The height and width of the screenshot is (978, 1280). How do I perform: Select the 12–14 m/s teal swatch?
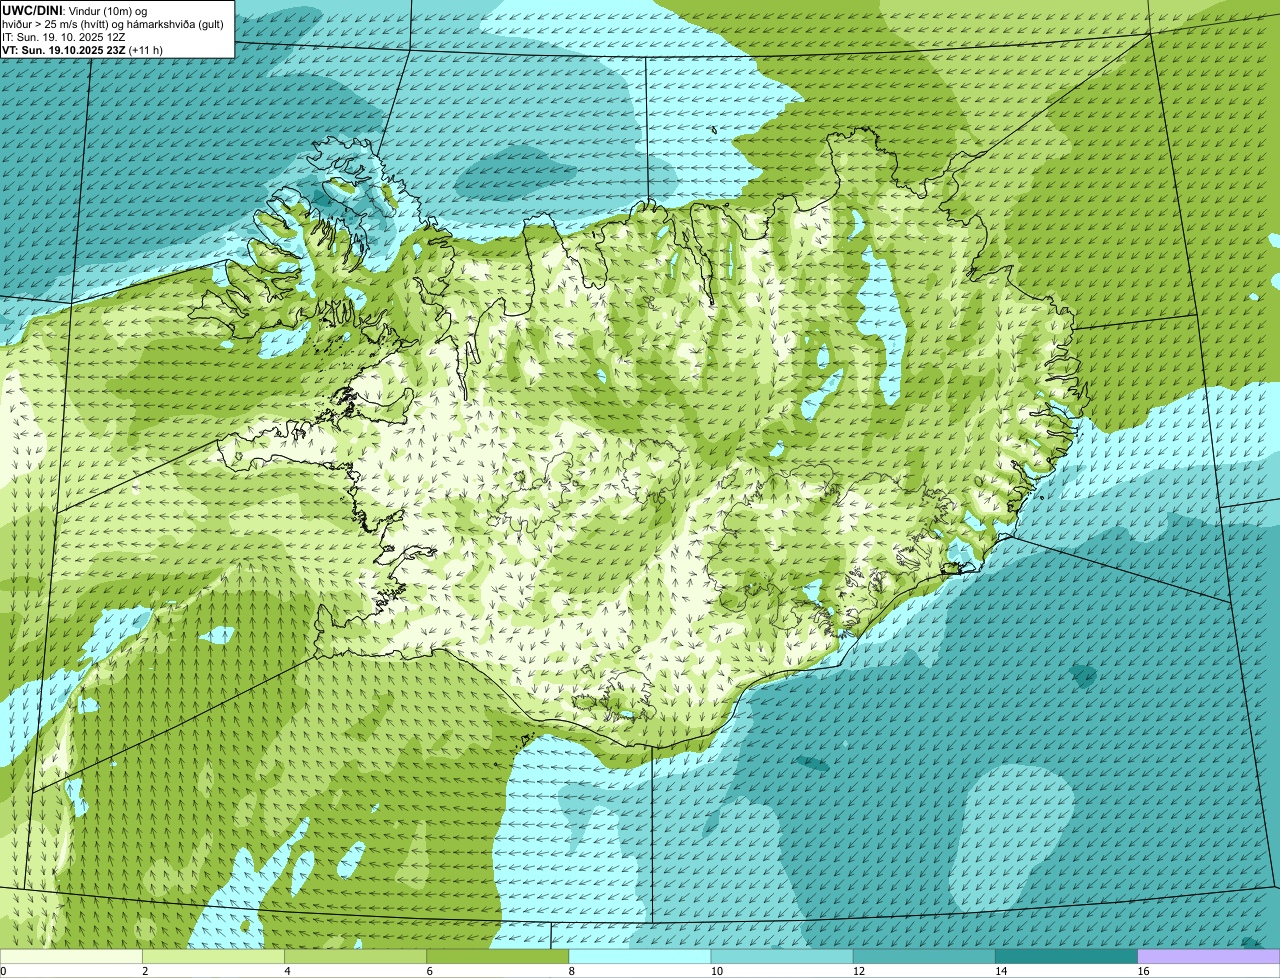coord(924,956)
